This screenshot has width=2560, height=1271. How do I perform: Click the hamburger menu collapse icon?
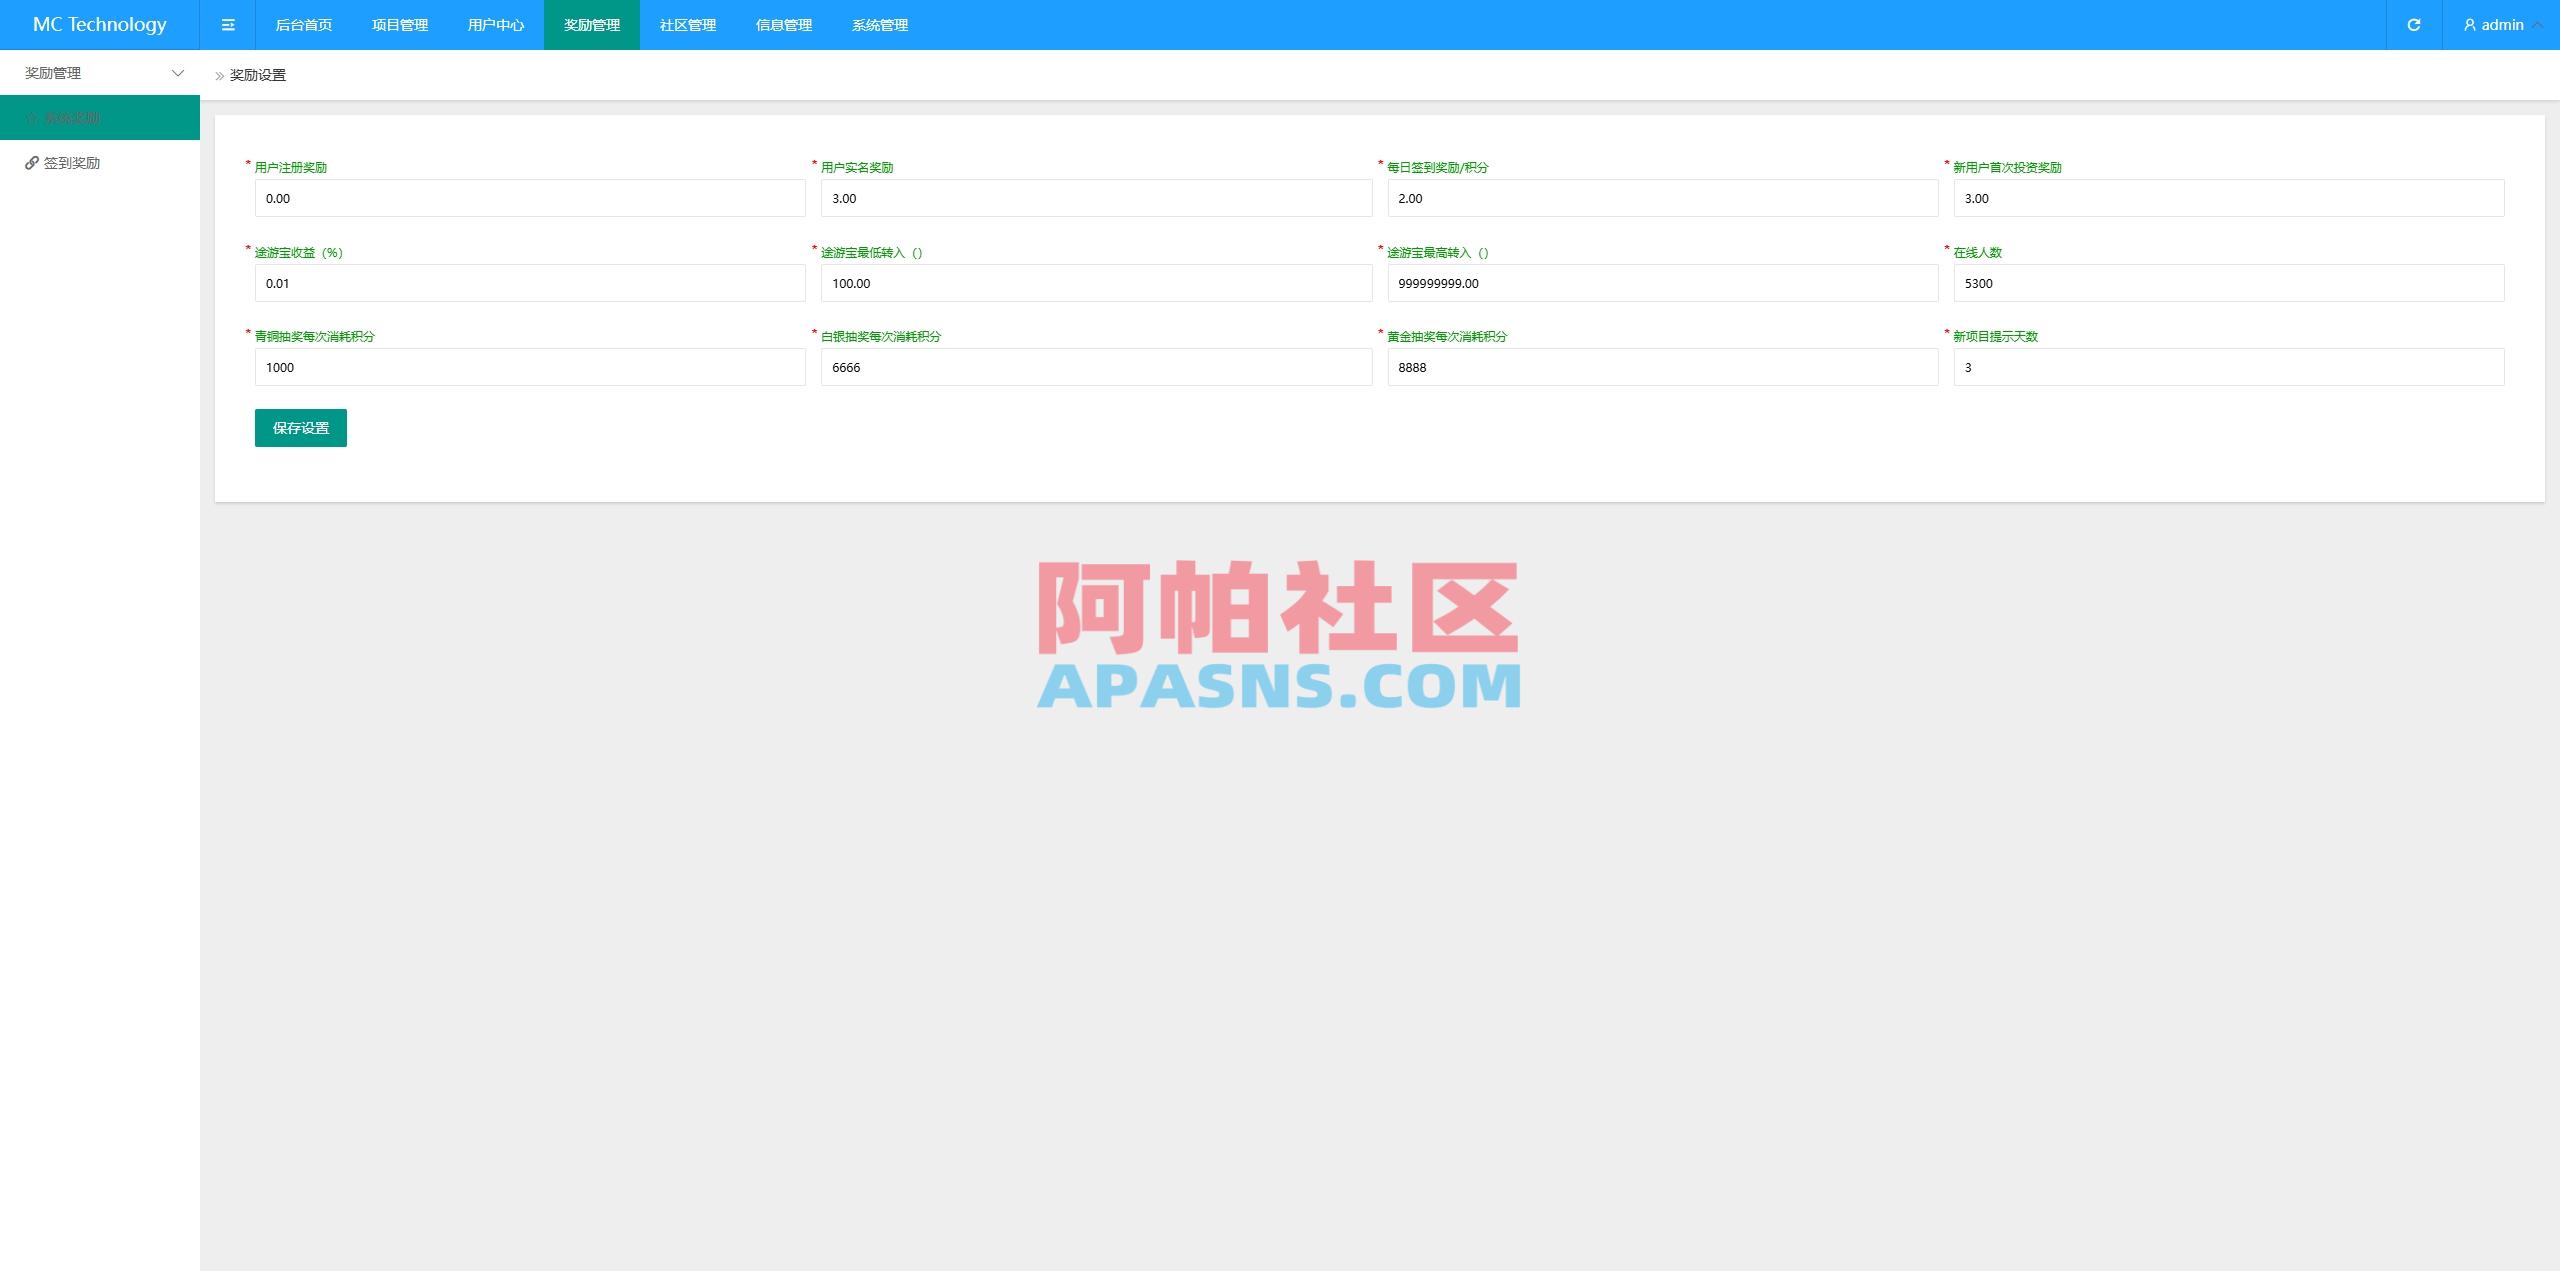coord(228,24)
